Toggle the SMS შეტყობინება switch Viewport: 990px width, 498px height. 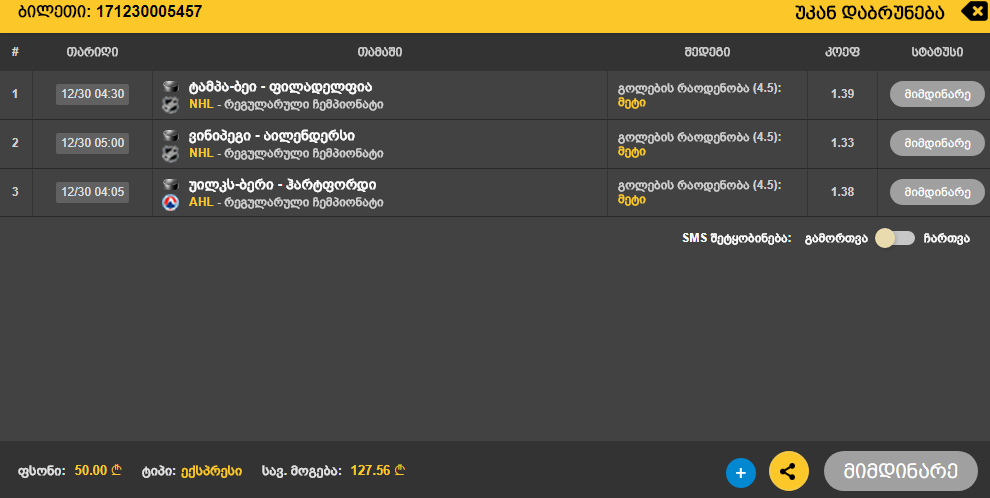pos(895,238)
